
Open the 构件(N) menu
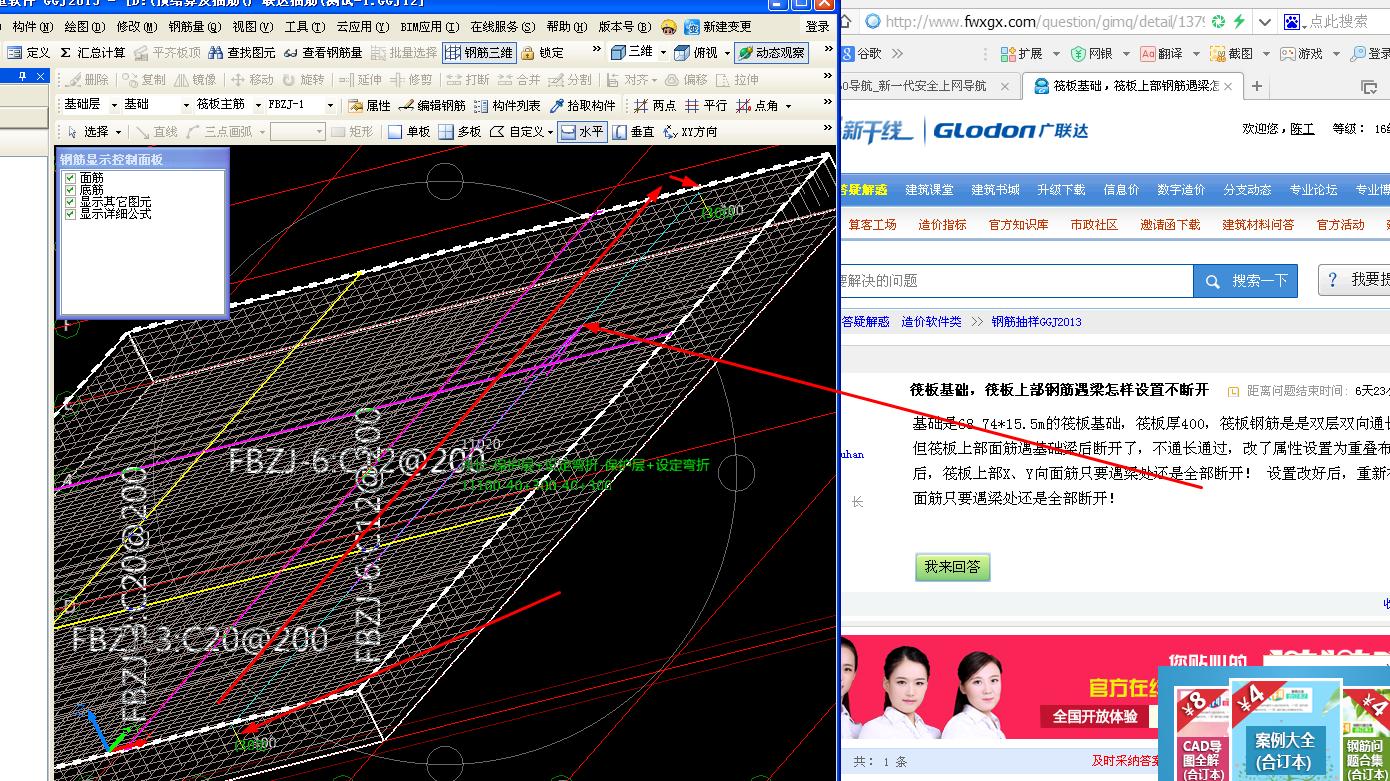pyautogui.click(x=32, y=27)
